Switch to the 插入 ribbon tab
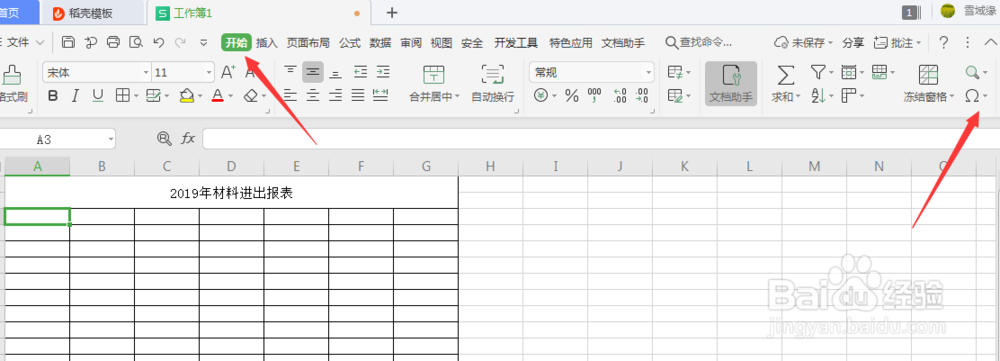Viewport: 1000px width, 361px height. click(x=267, y=43)
